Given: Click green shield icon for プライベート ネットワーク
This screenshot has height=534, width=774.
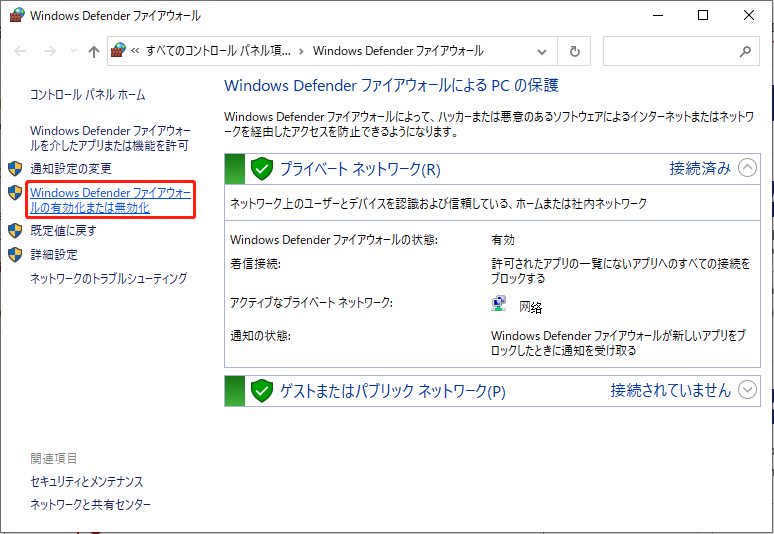Looking at the screenshot, I should 262,169.
